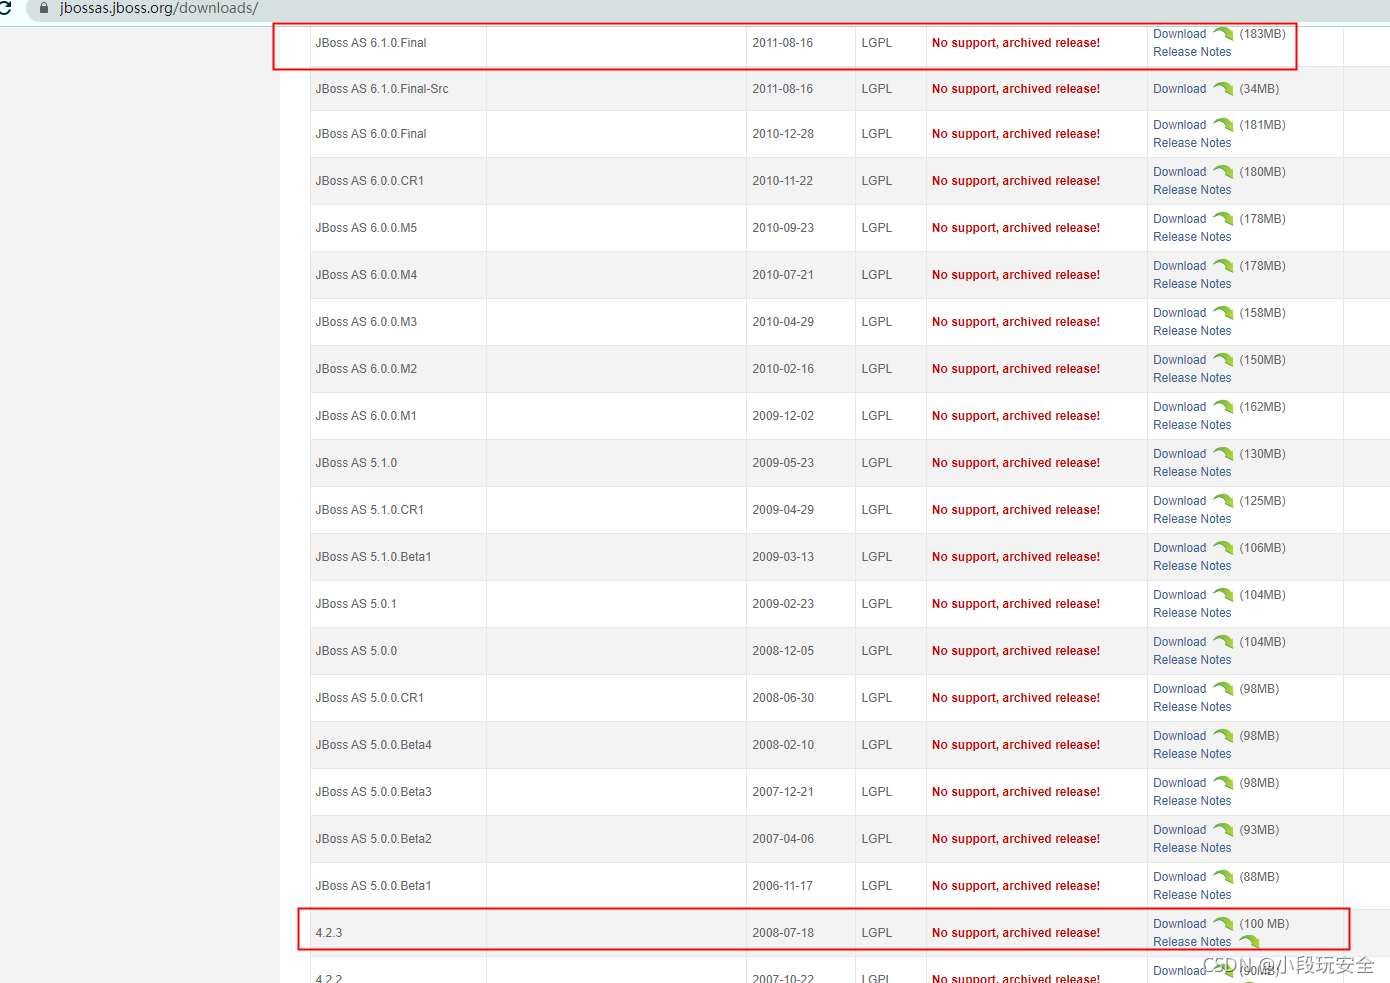Click LGPL license cell in 6.0.0.M5 row
Viewport: 1390px width, 983px height.
[x=891, y=228]
